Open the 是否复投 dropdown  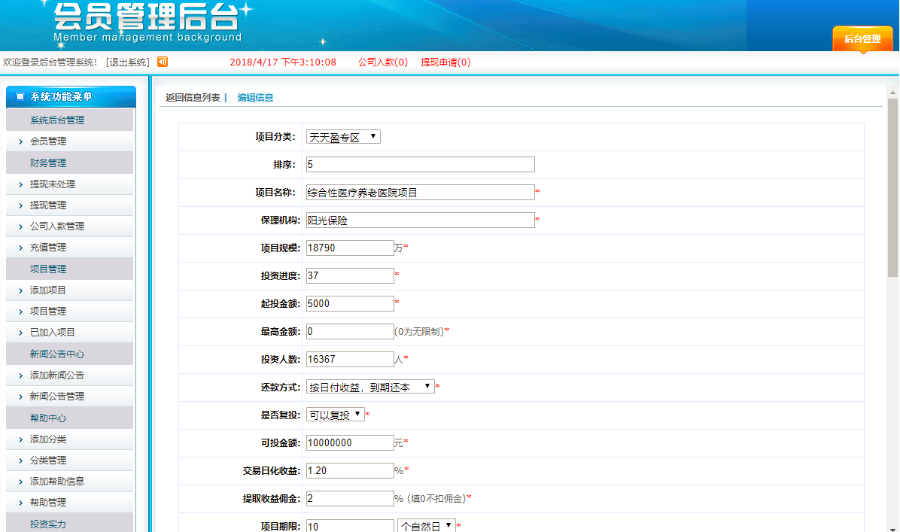334,414
